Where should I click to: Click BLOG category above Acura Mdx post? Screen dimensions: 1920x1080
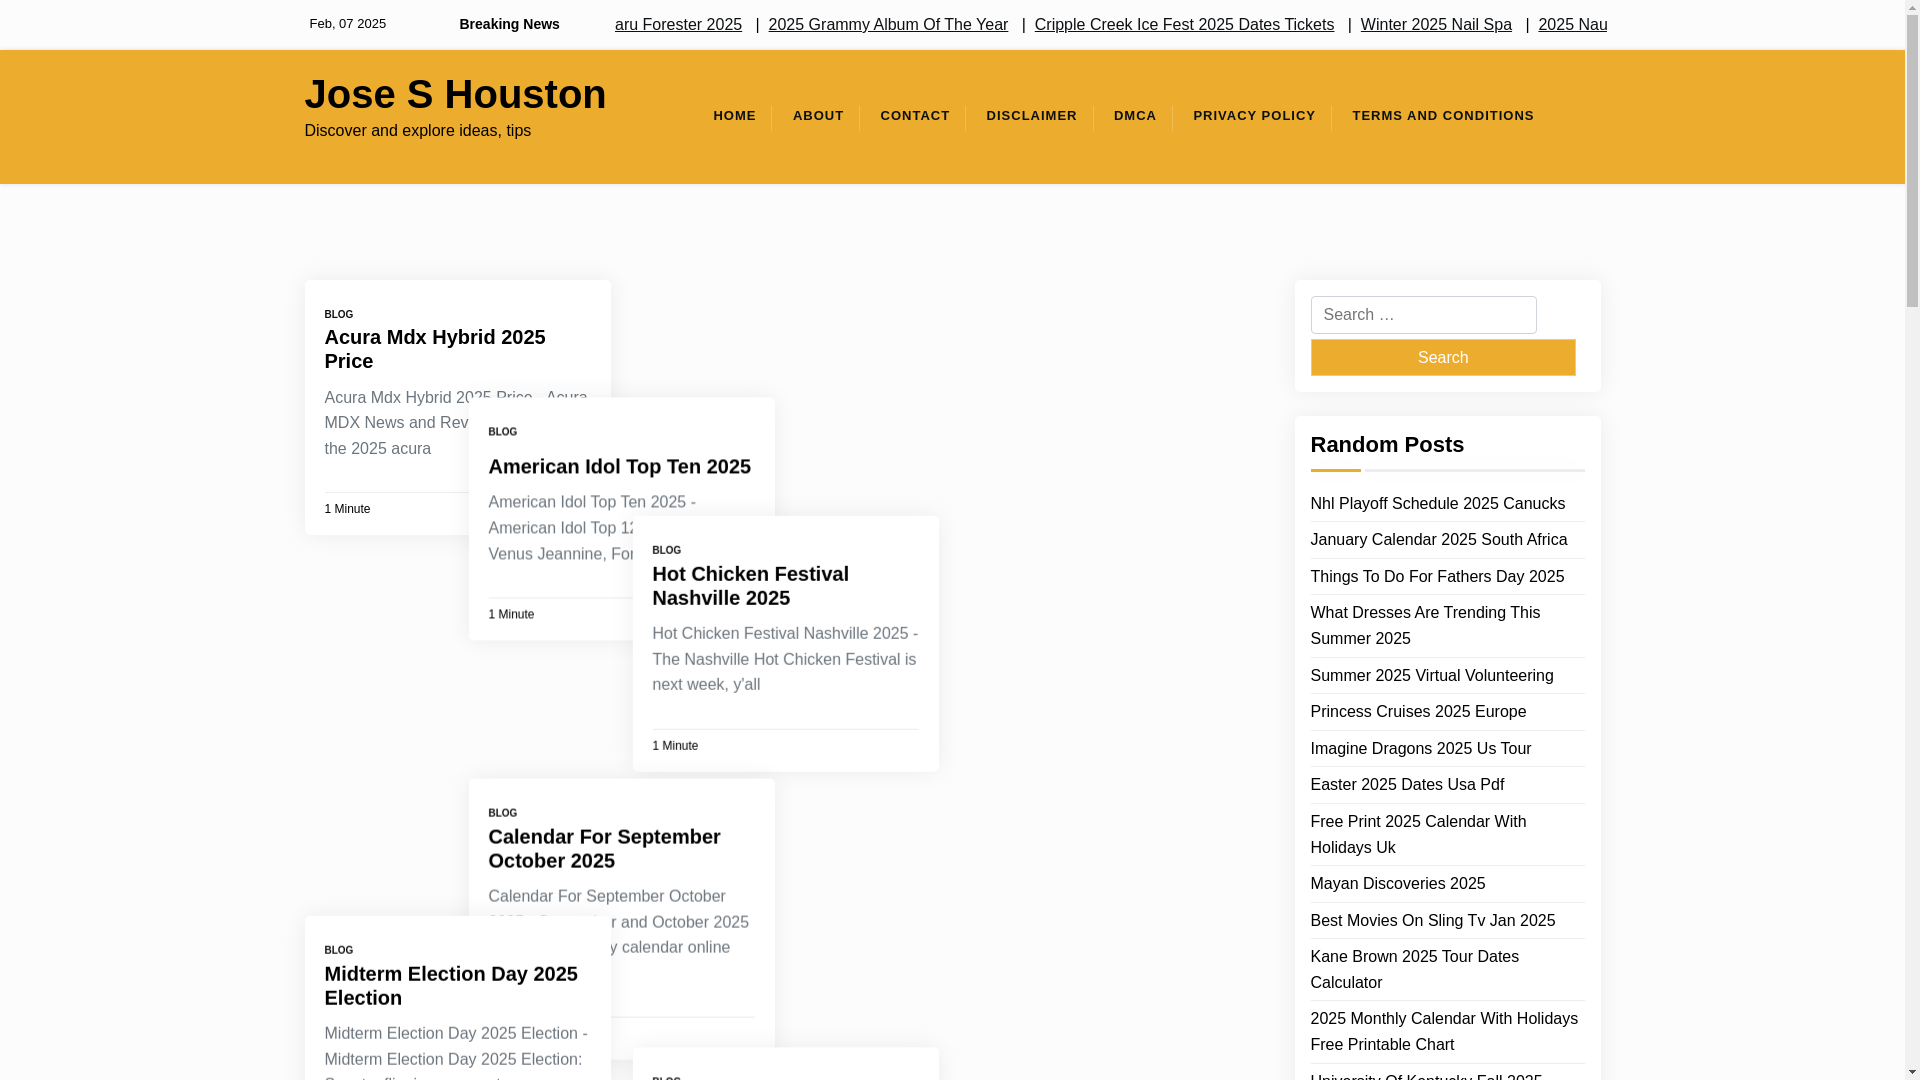pos(338,314)
